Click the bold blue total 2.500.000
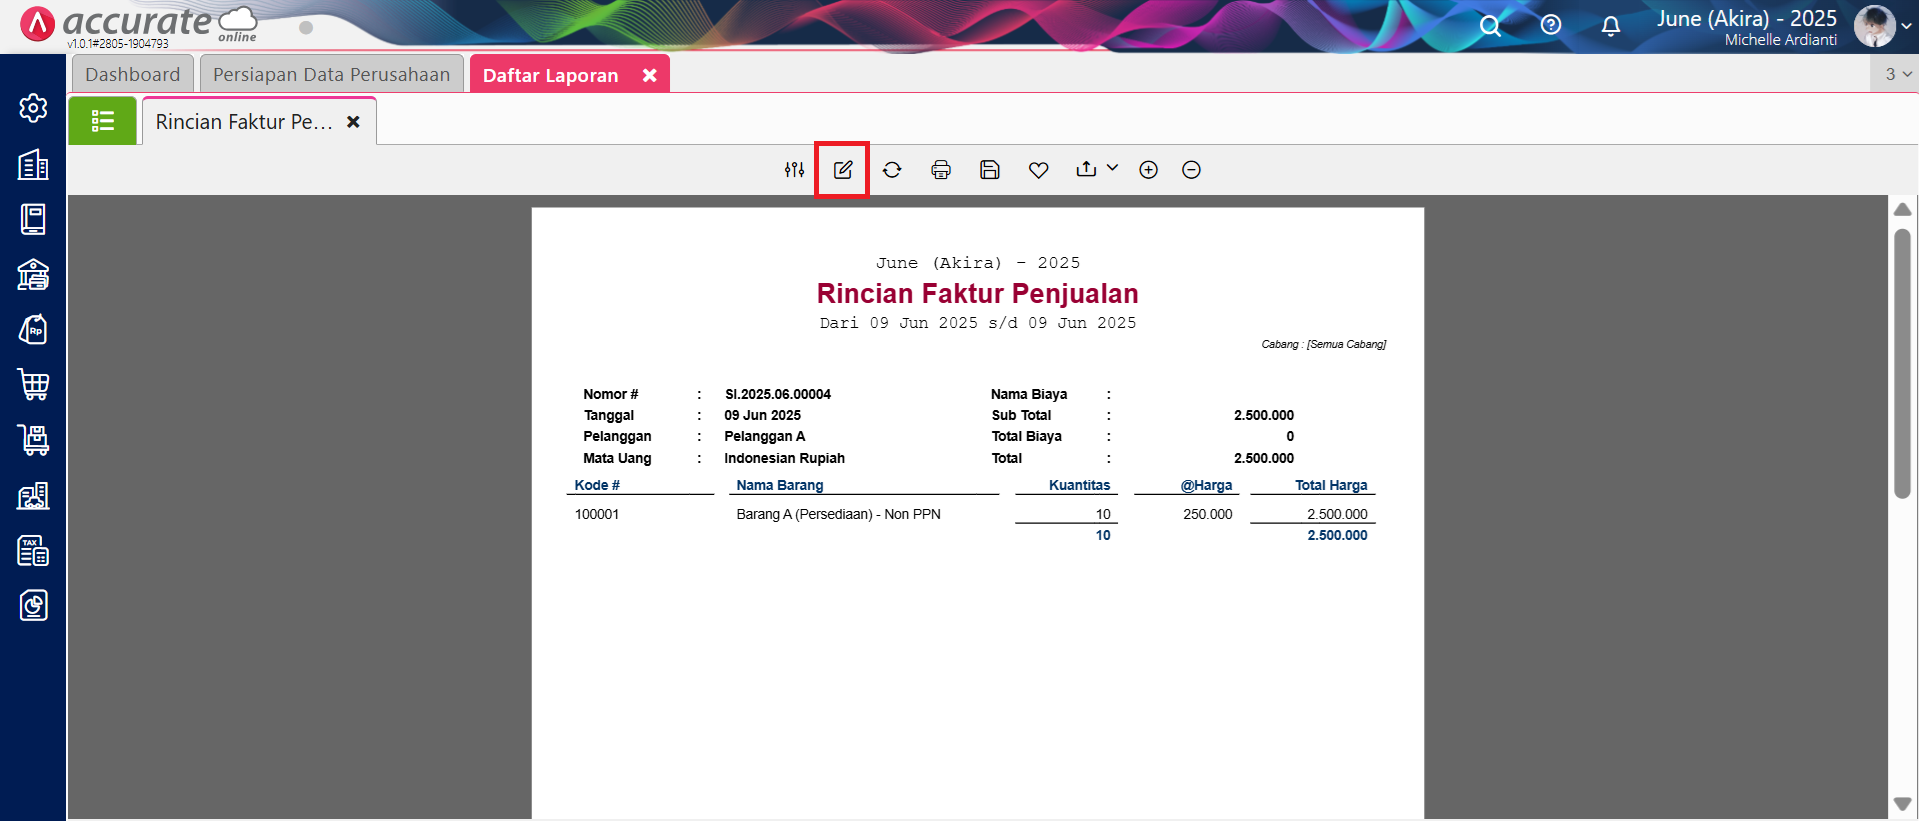The image size is (1919, 821). tap(1337, 535)
